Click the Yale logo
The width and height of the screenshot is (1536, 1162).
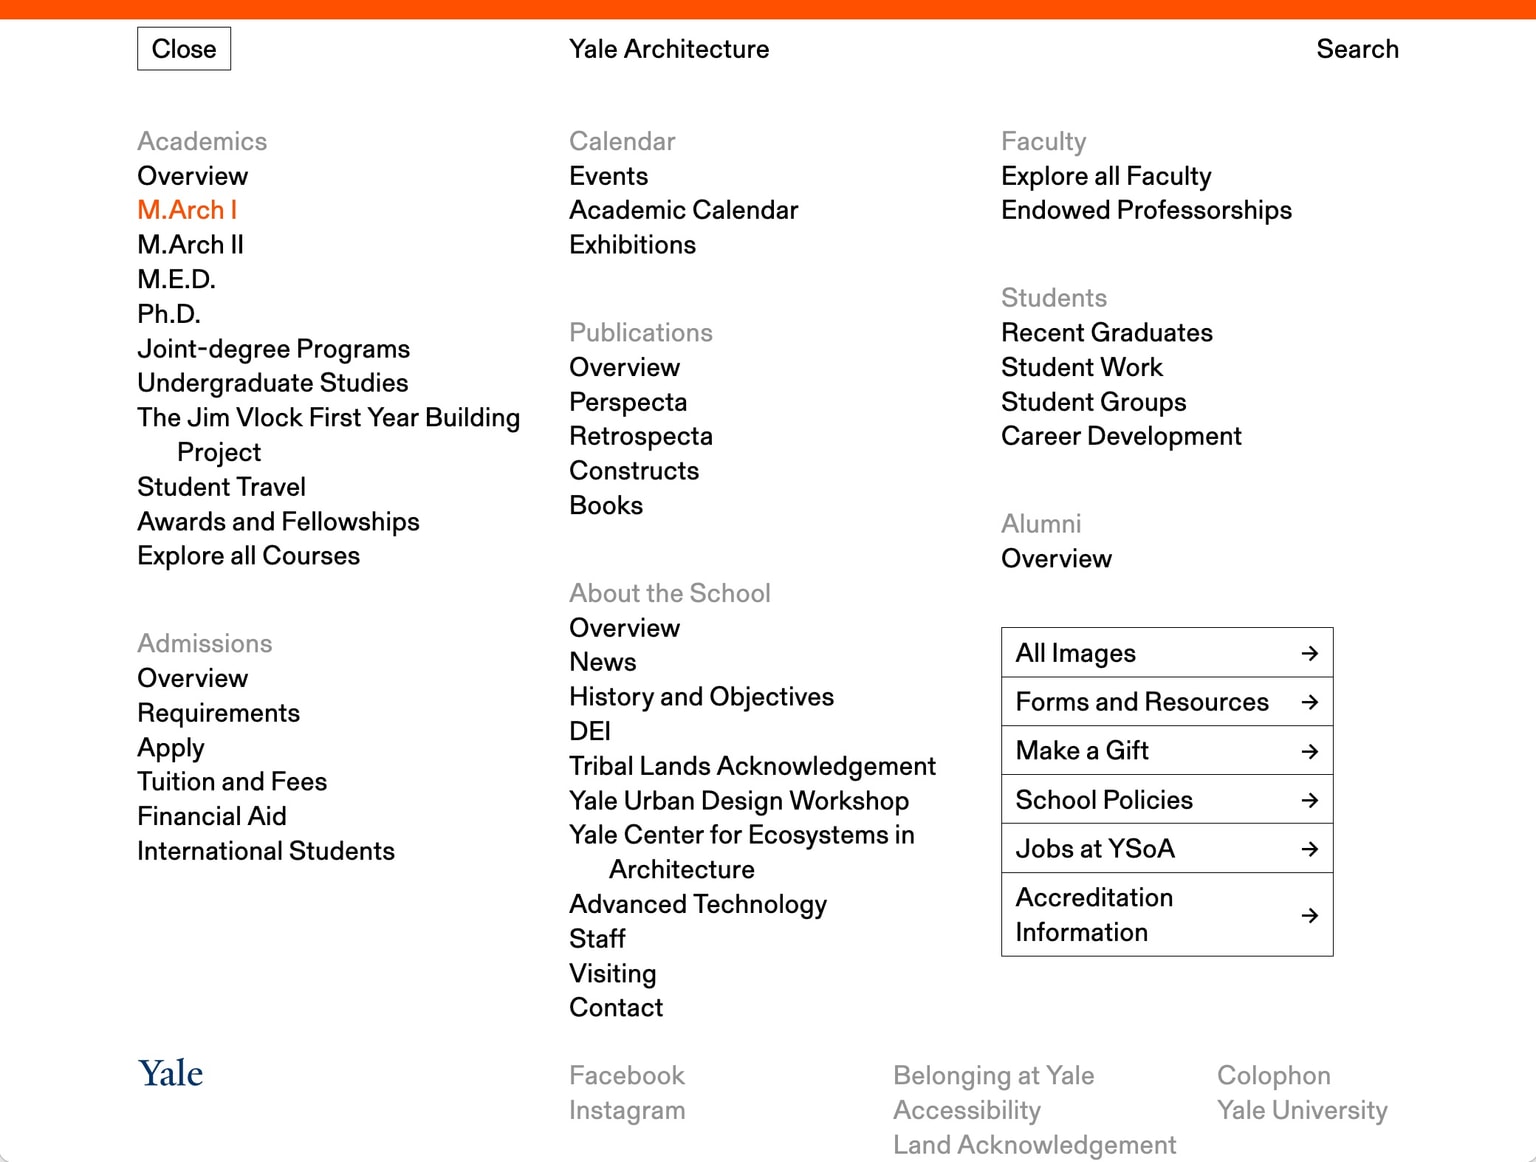coord(170,1074)
